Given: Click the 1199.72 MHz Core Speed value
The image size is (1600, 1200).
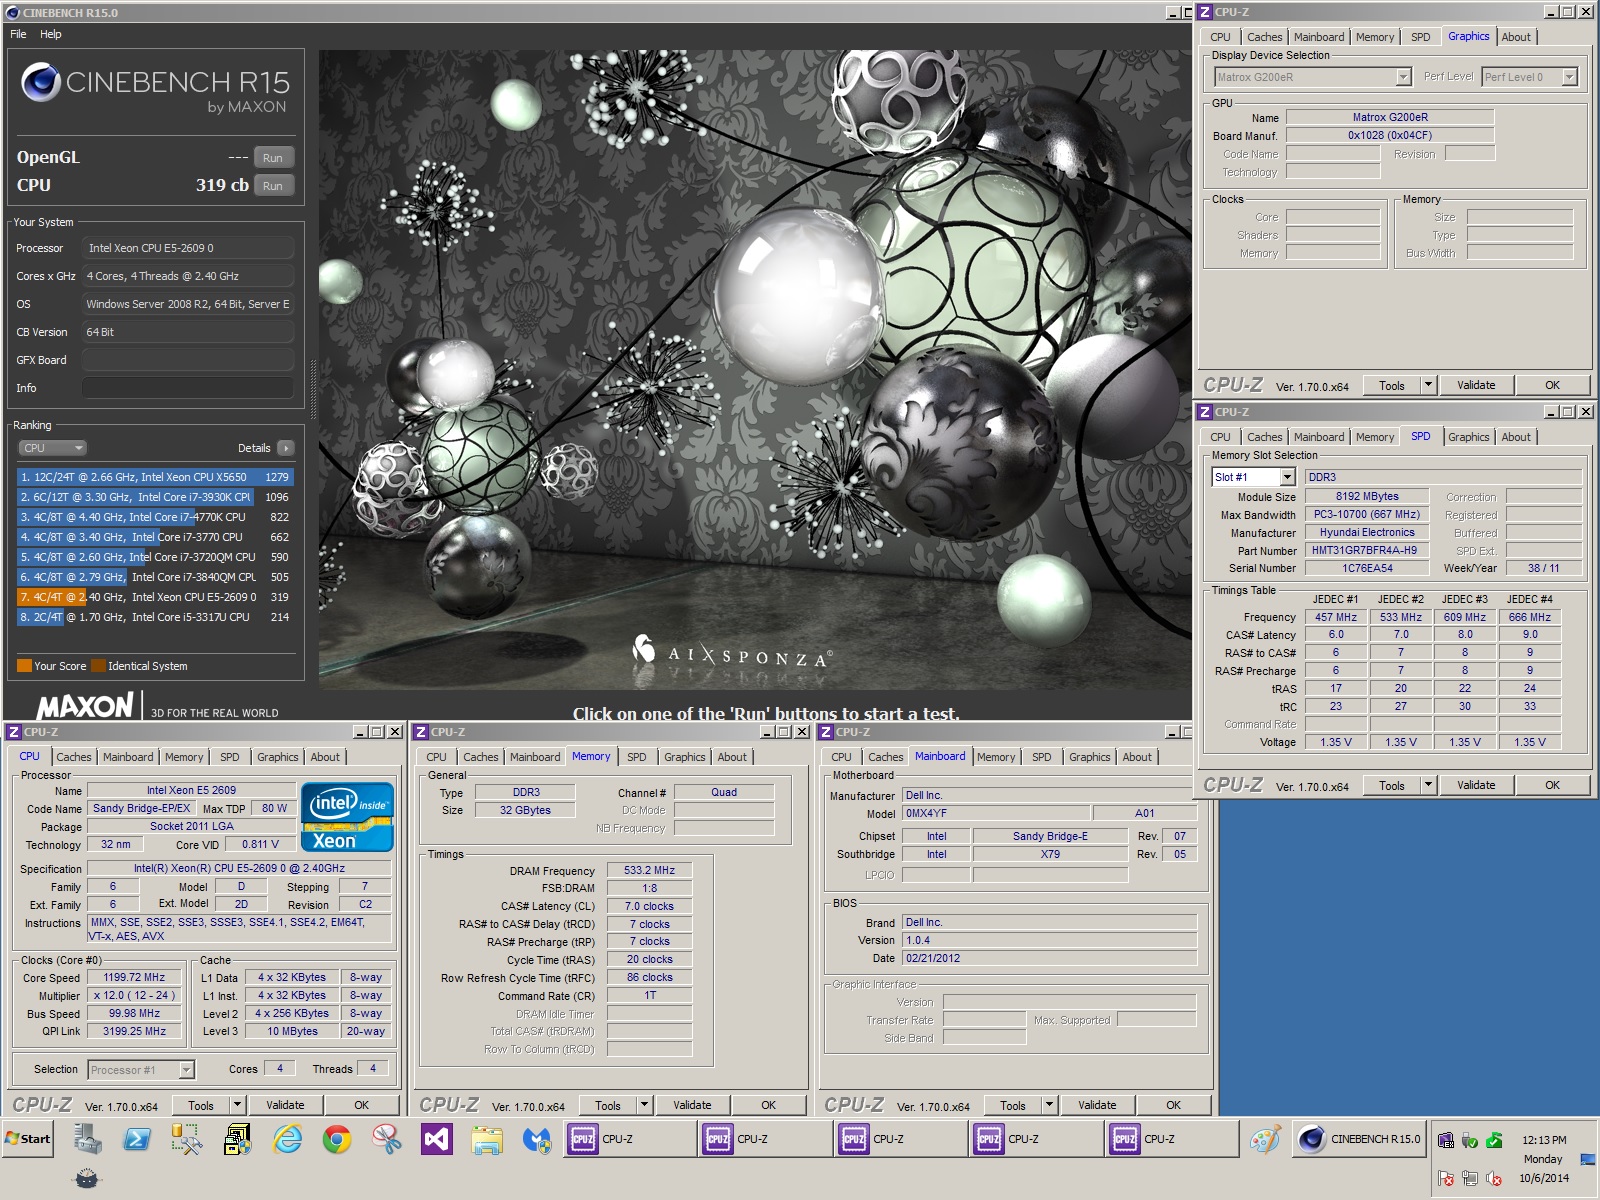Looking at the screenshot, I should pyautogui.click(x=134, y=977).
